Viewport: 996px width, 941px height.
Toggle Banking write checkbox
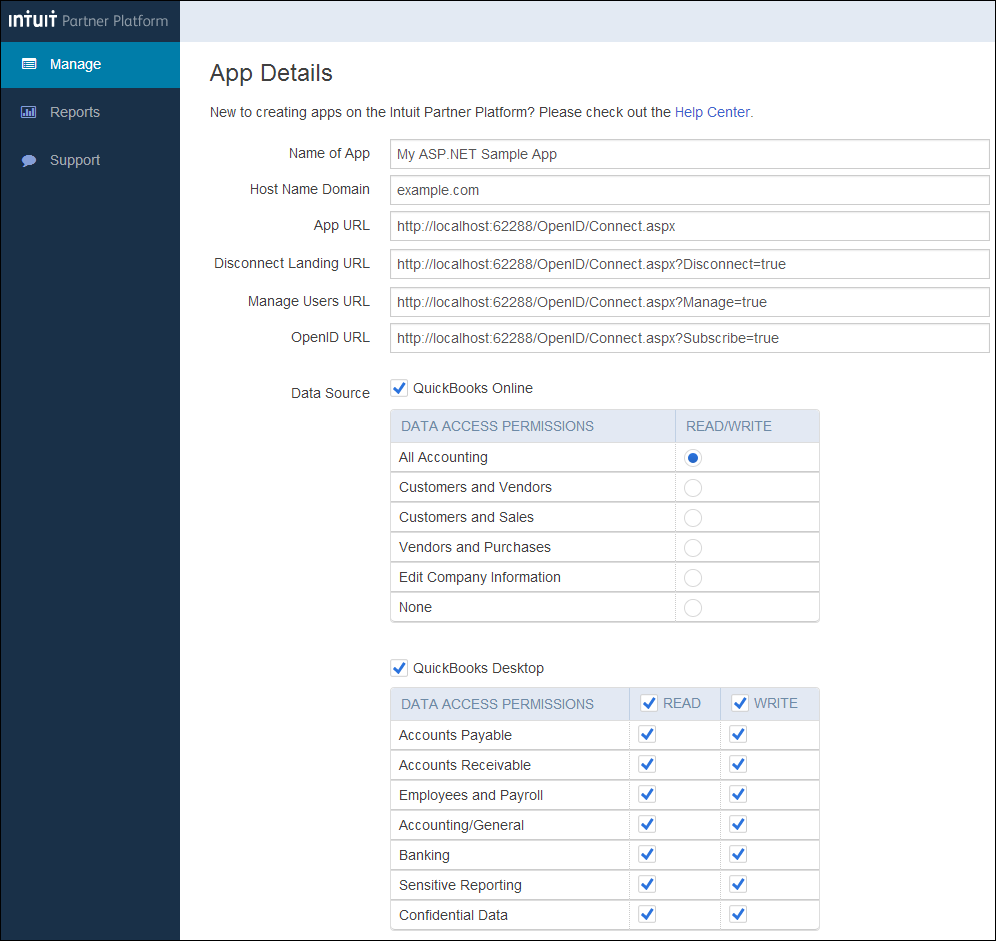737,855
